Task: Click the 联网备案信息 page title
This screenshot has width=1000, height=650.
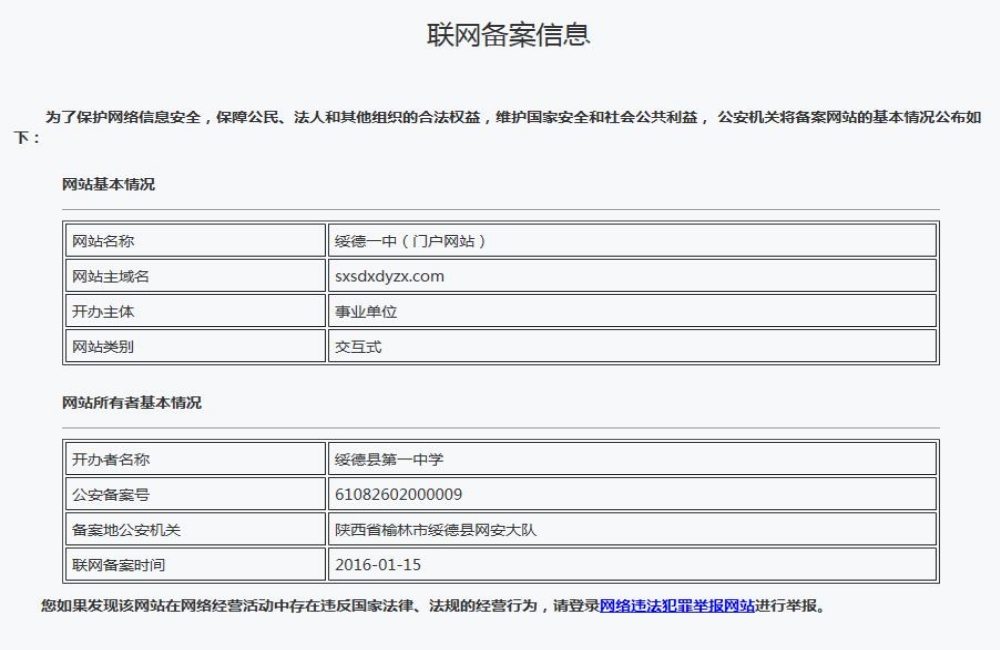Action: click(508, 34)
